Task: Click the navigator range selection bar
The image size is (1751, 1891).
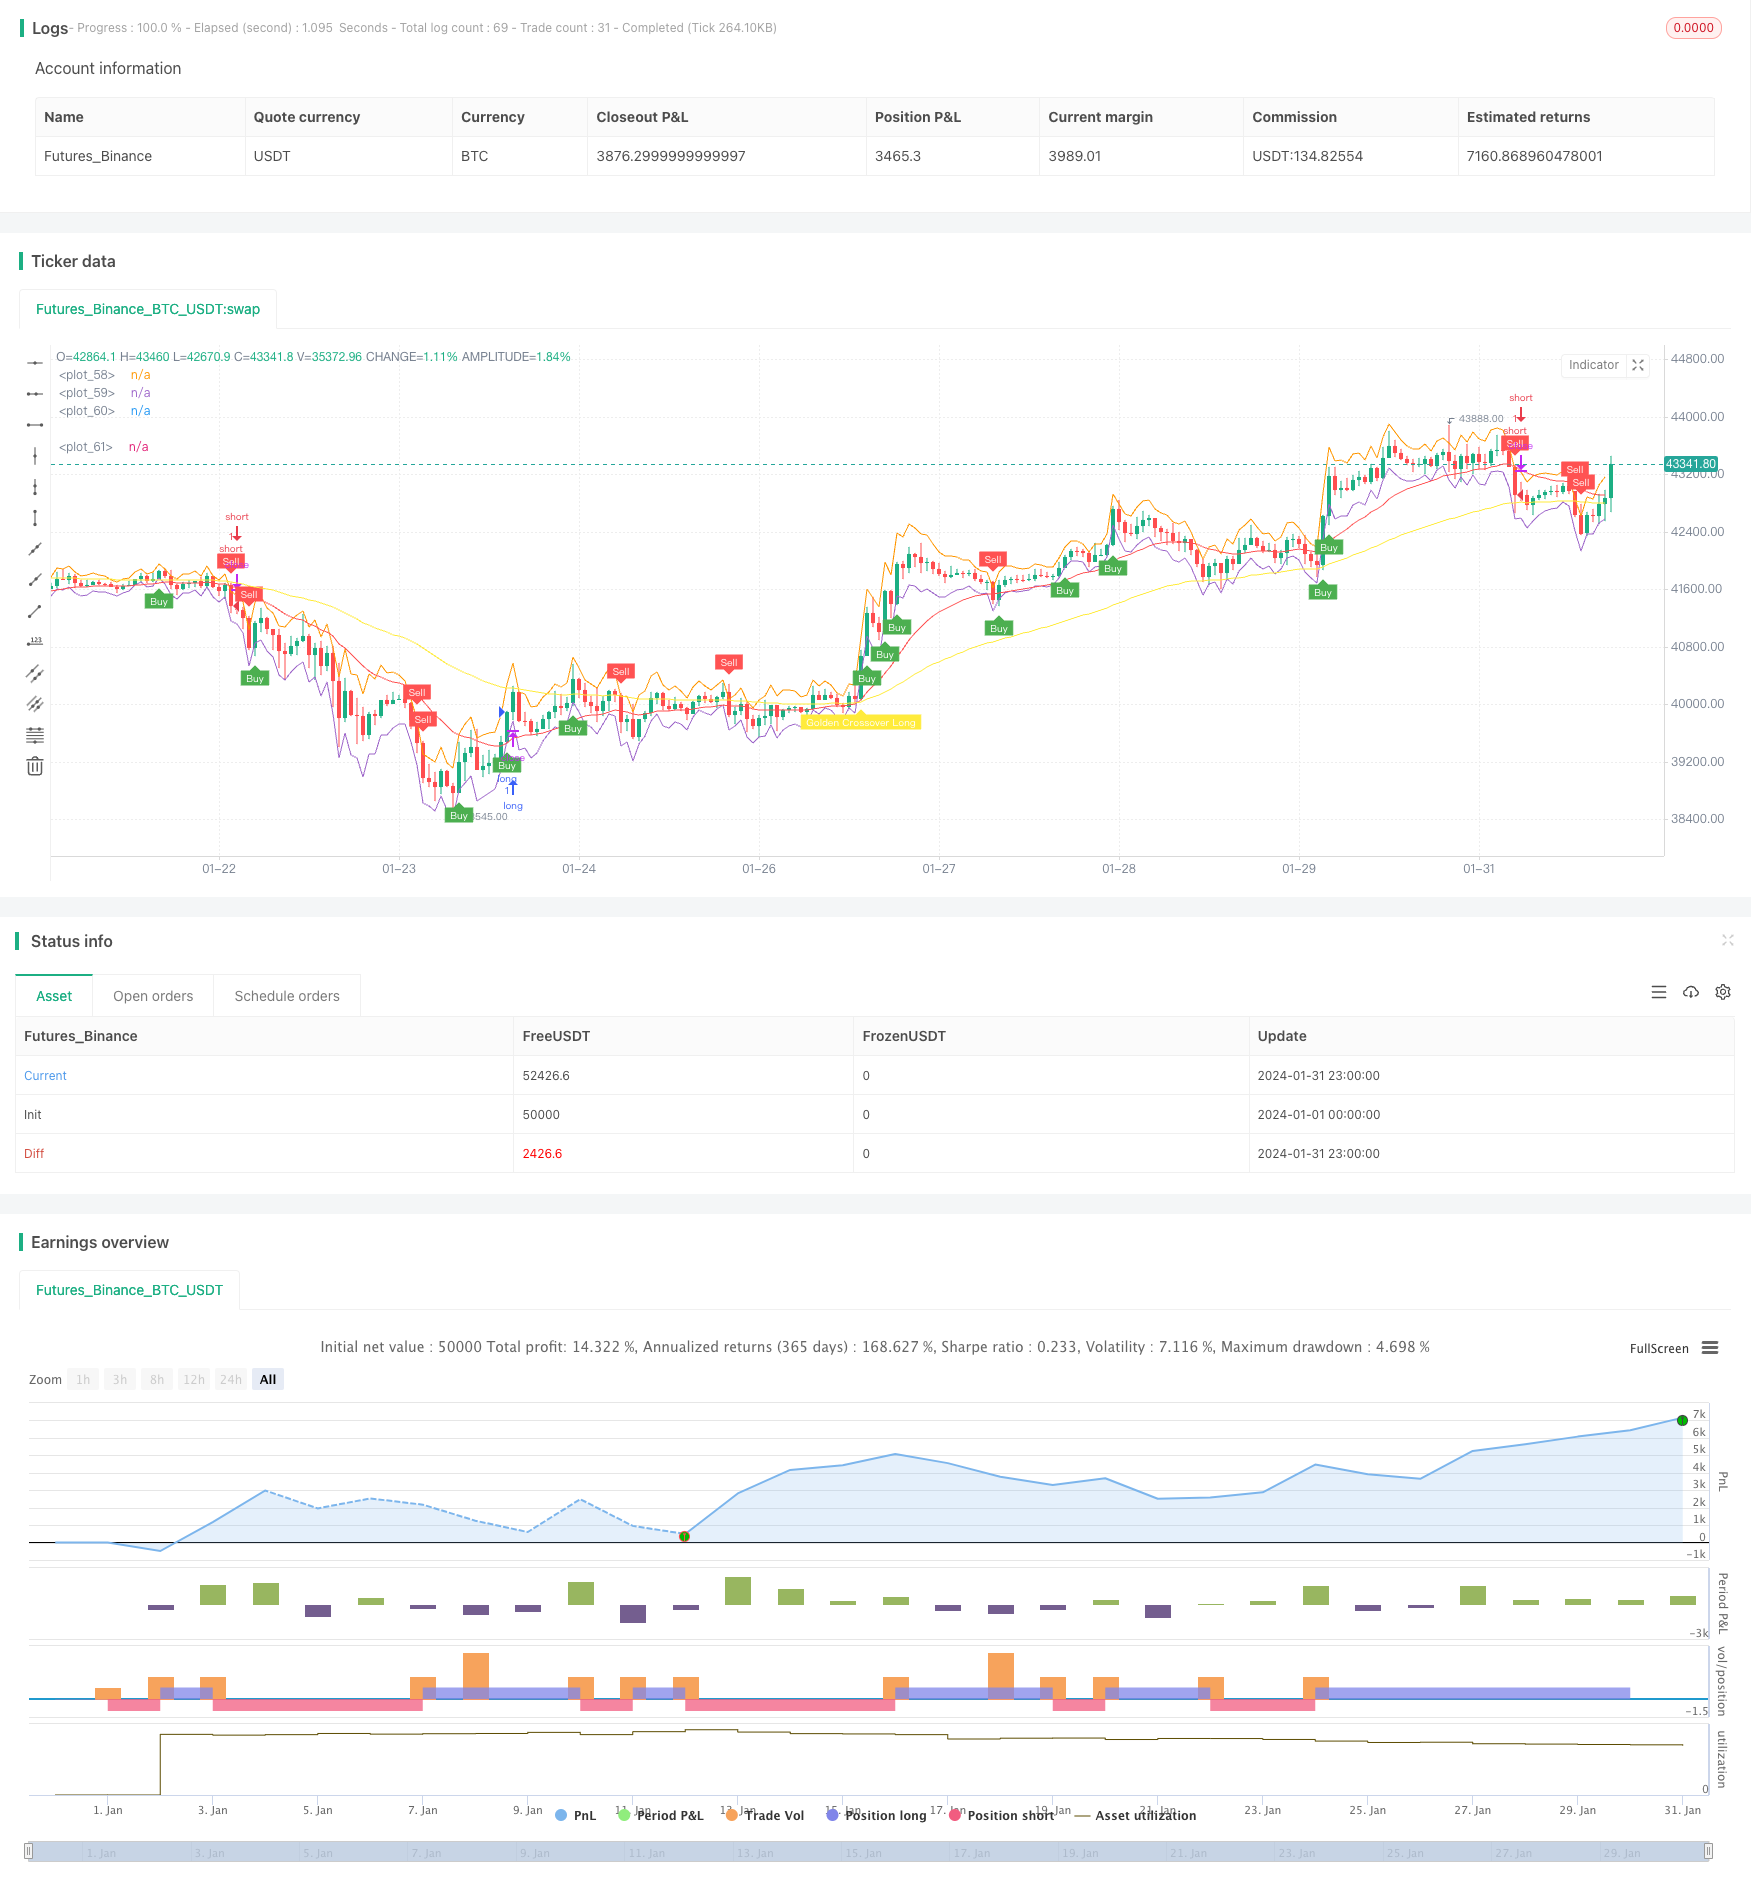Action: (869, 1851)
